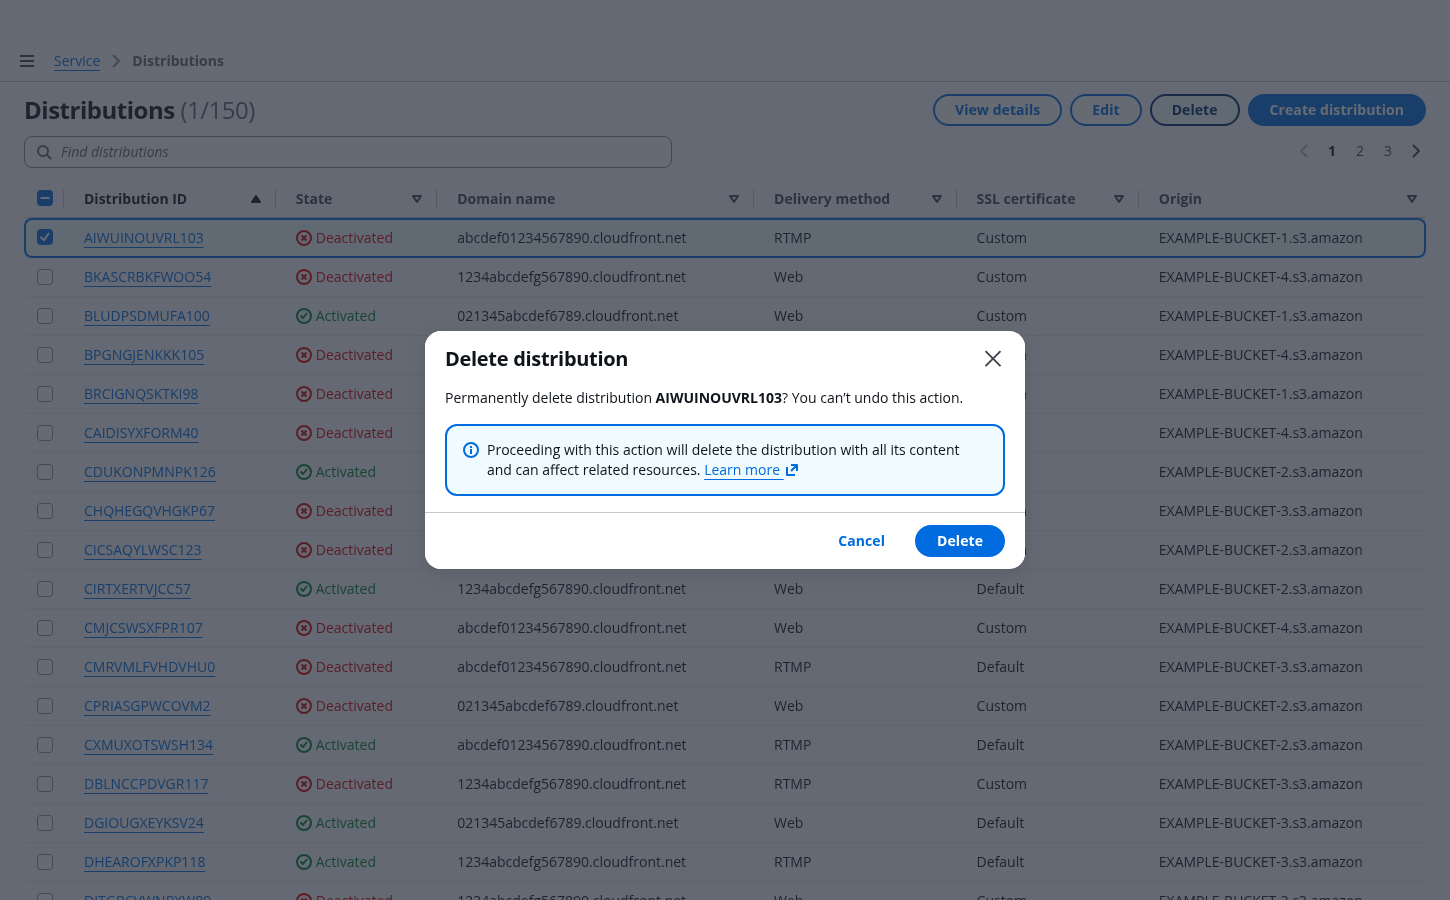Open distribution CAIDISYXFORM40 link
This screenshot has width=1450, height=900.
(141, 433)
